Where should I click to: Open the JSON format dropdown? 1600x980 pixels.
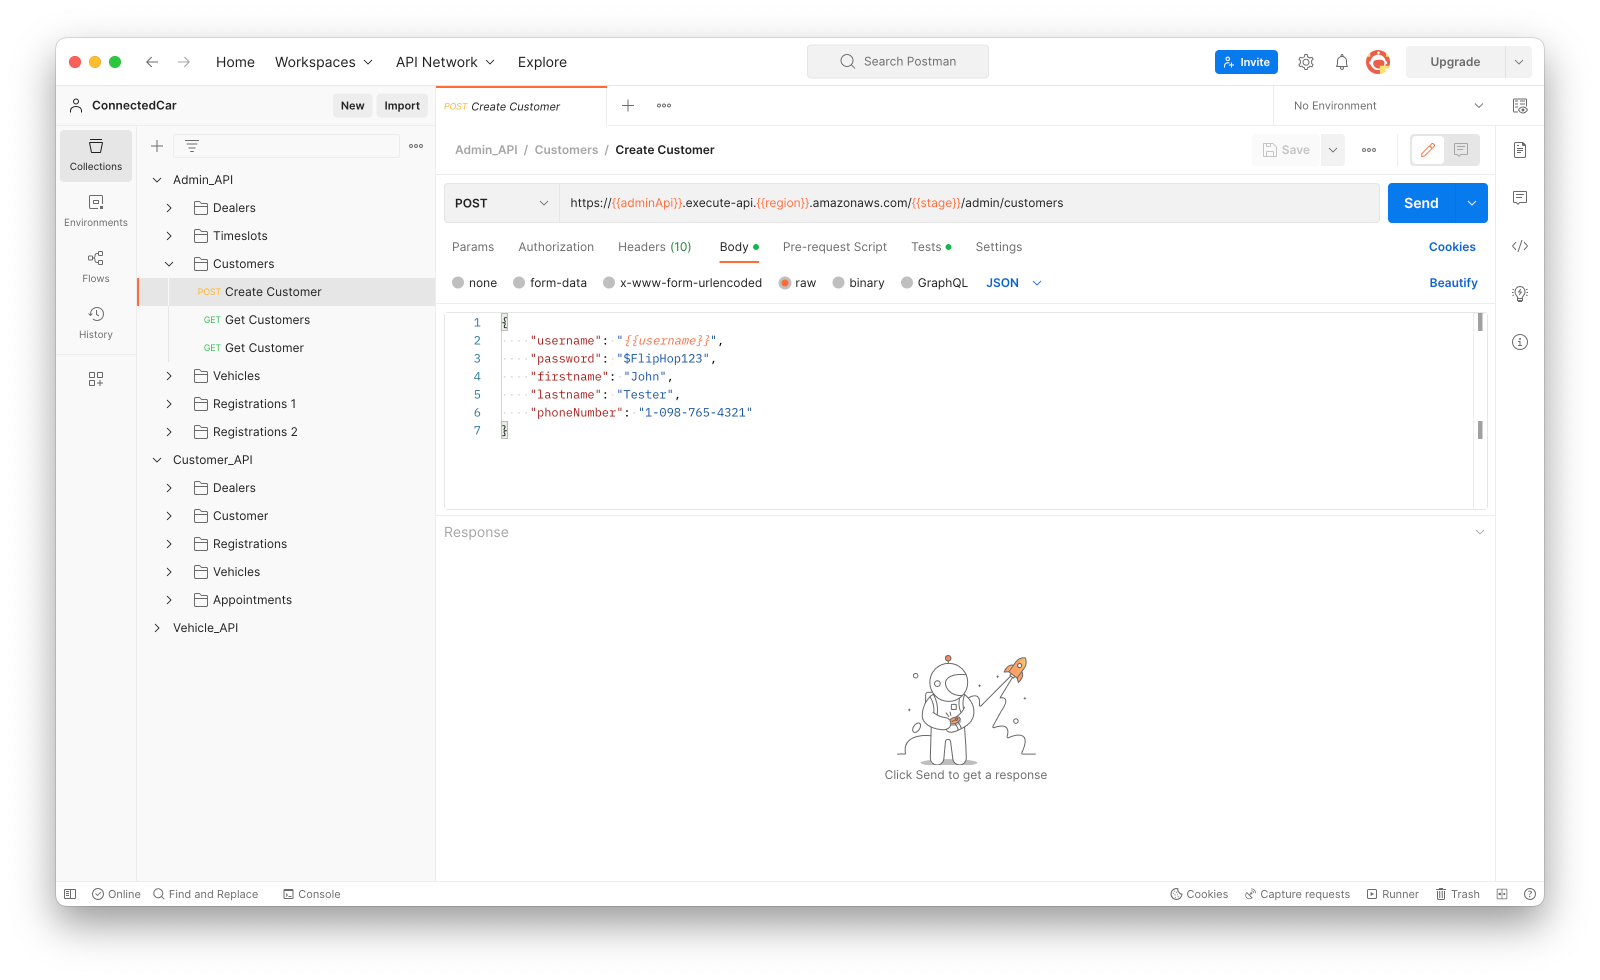[1014, 283]
